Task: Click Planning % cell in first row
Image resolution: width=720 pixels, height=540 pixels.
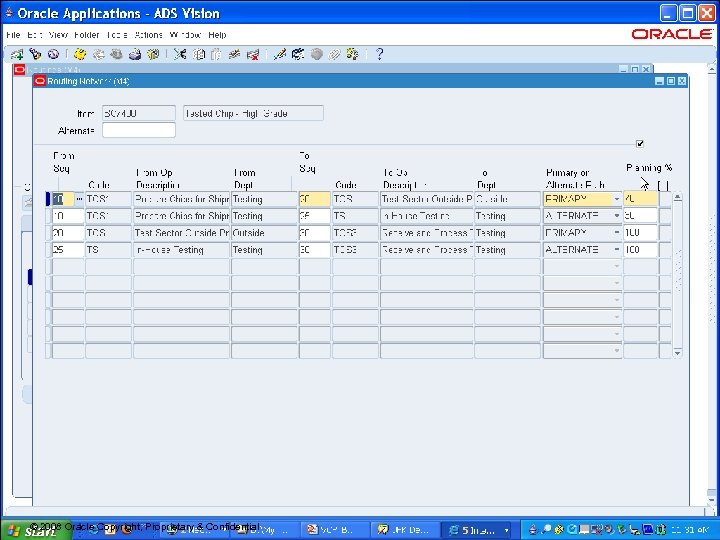Action: click(x=641, y=199)
